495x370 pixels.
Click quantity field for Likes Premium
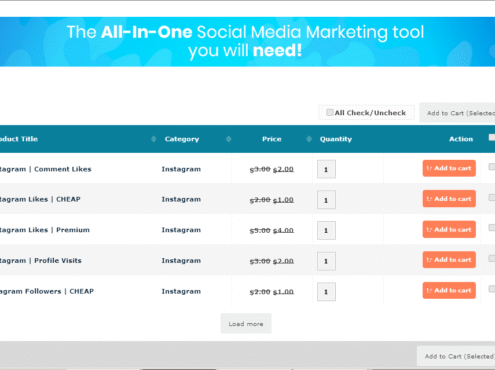pos(326,230)
